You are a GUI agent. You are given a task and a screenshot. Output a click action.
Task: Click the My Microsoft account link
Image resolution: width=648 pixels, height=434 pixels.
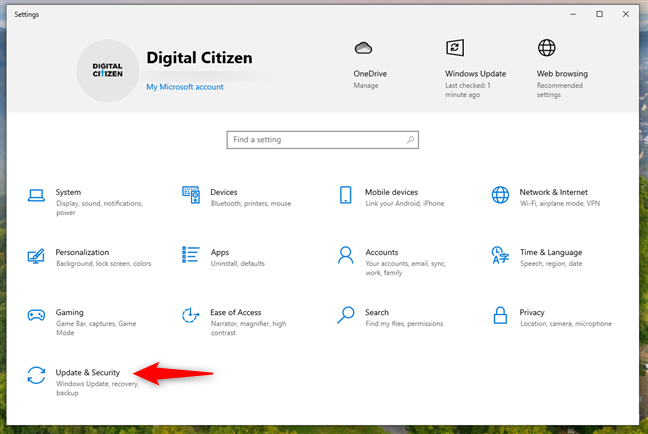pos(184,87)
